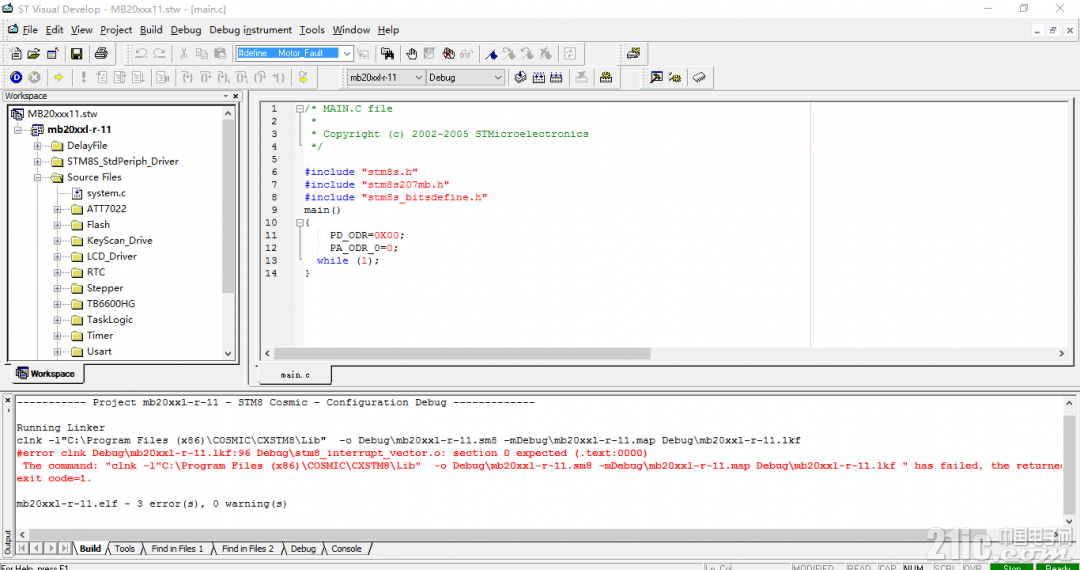Collapse the main() fold on line 10
The width and height of the screenshot is (1080, 570).
point(299,223)
